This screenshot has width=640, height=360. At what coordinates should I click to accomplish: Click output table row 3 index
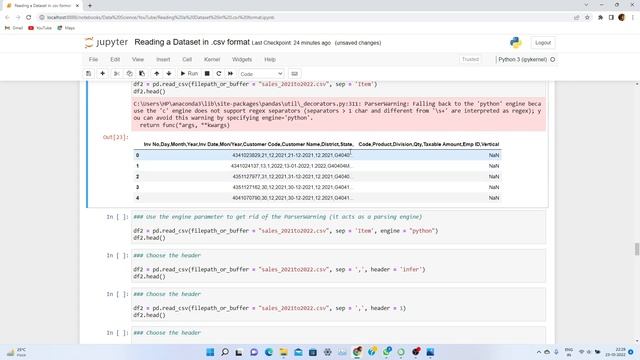pyautogui.click(x=138, y=187)
